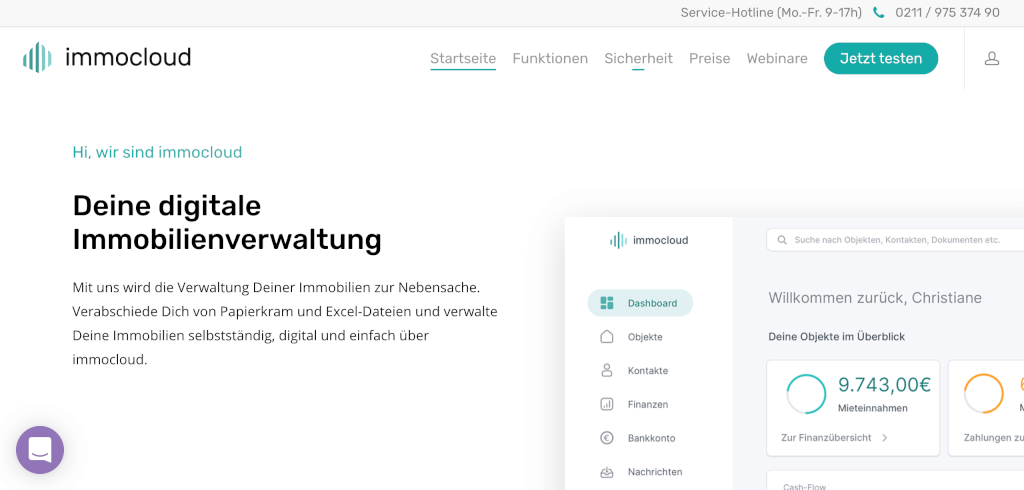Click the search magnifier icon
This screenshot has height=490, width=1024.
(782, 240)
